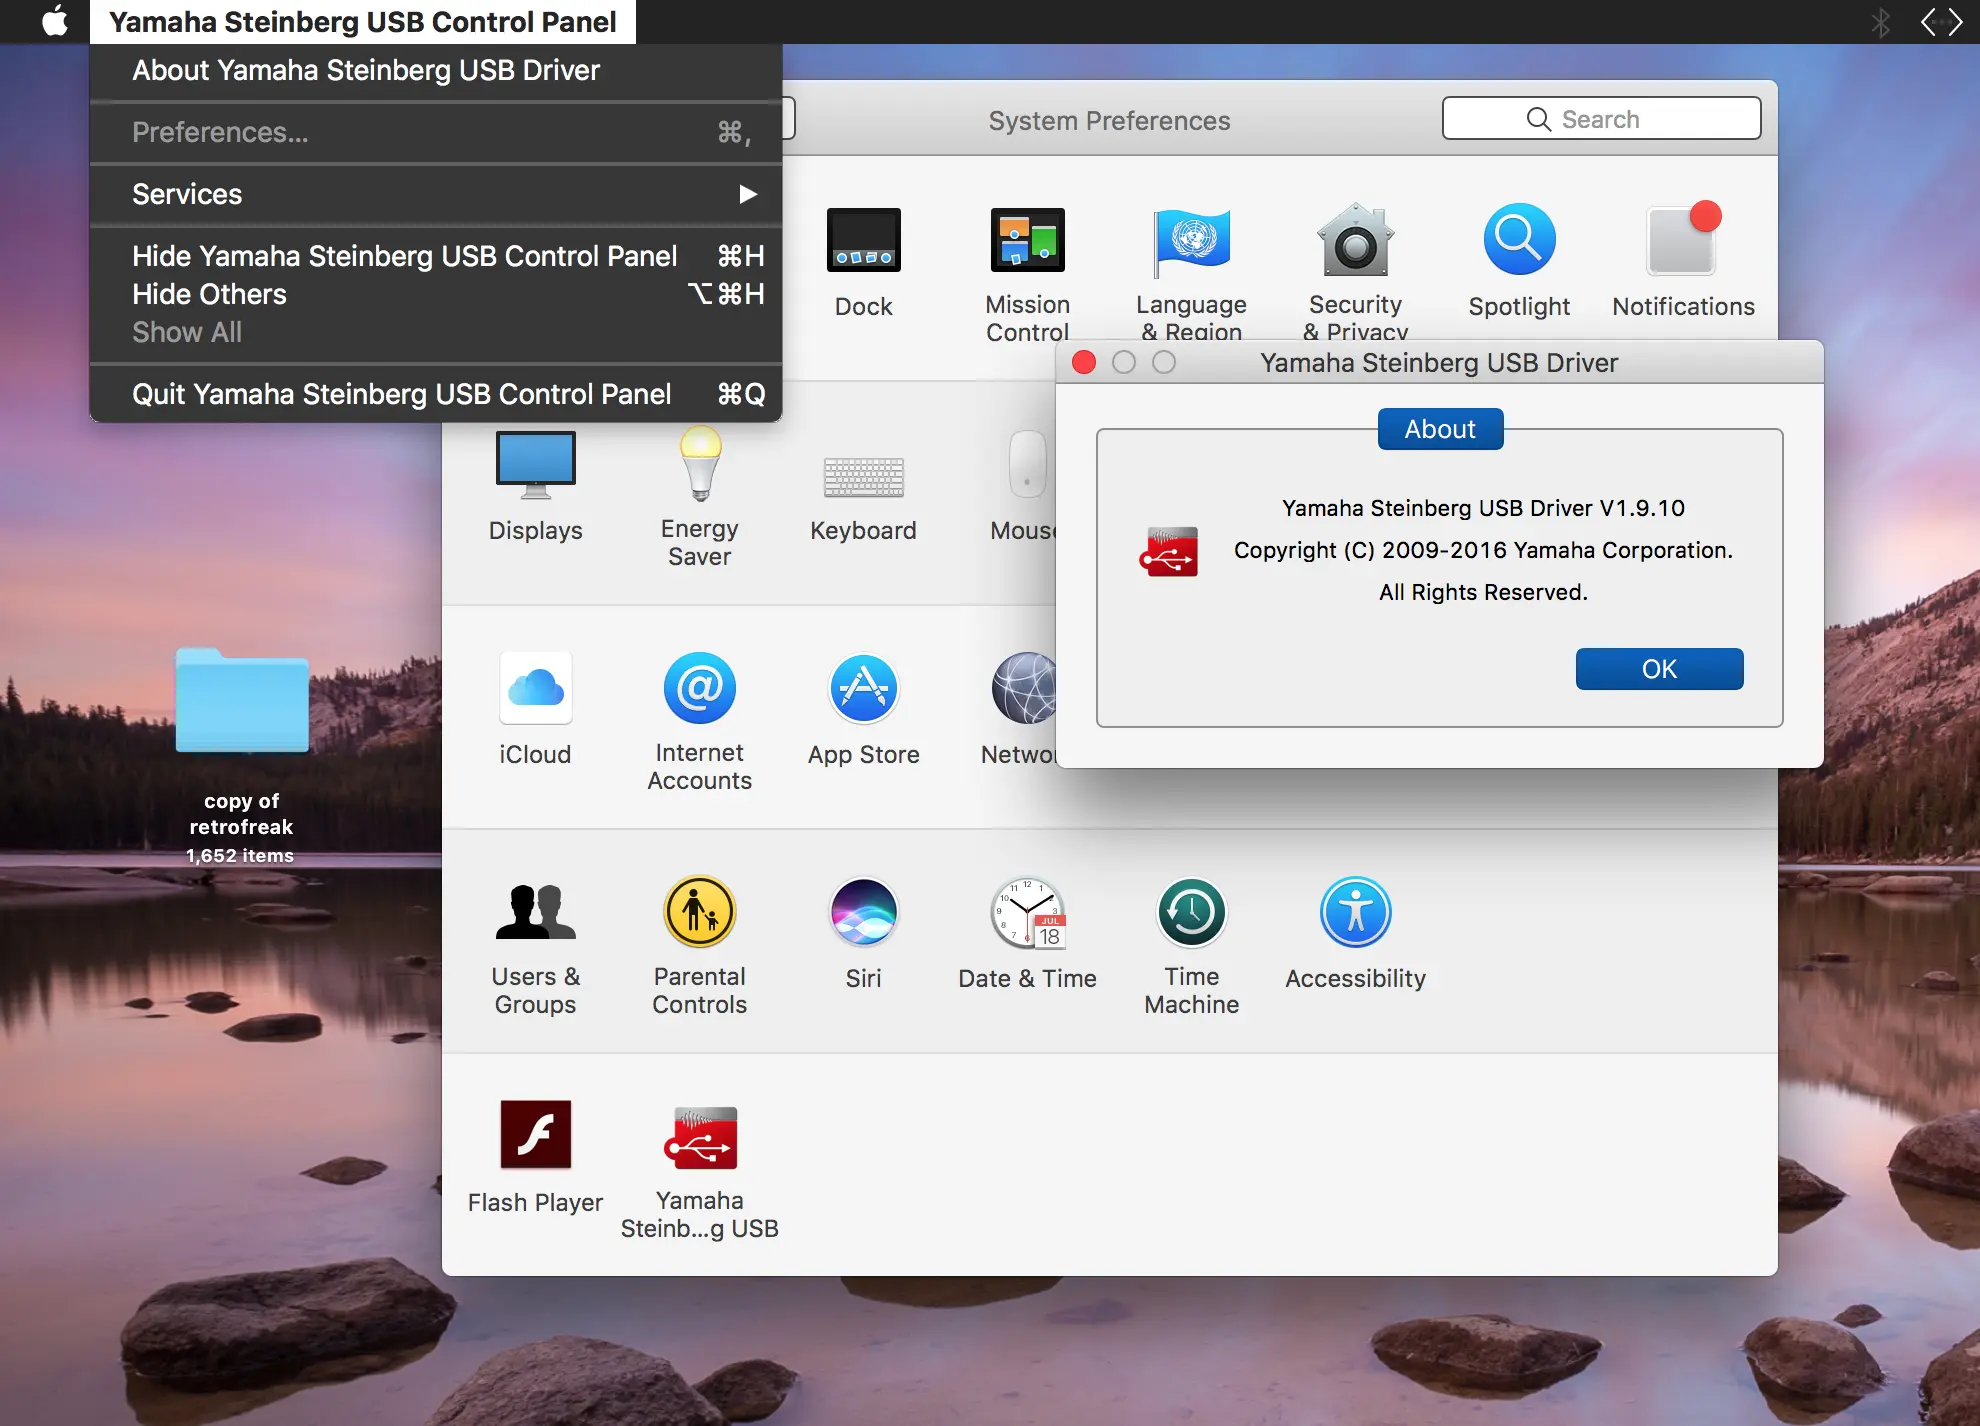
Task: Open Mission Control preferences
Action: [1027, 240]
